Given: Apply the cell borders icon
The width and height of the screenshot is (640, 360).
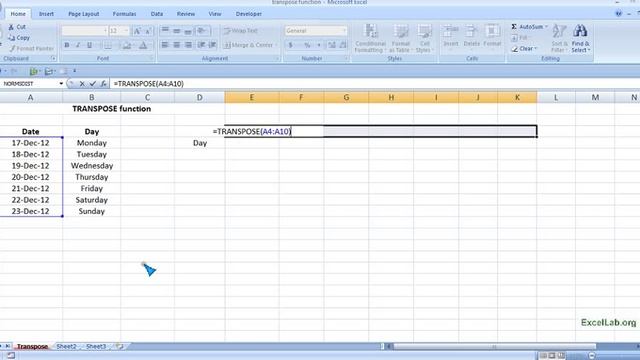Looking at the screenshot, I should coord(107,45).
